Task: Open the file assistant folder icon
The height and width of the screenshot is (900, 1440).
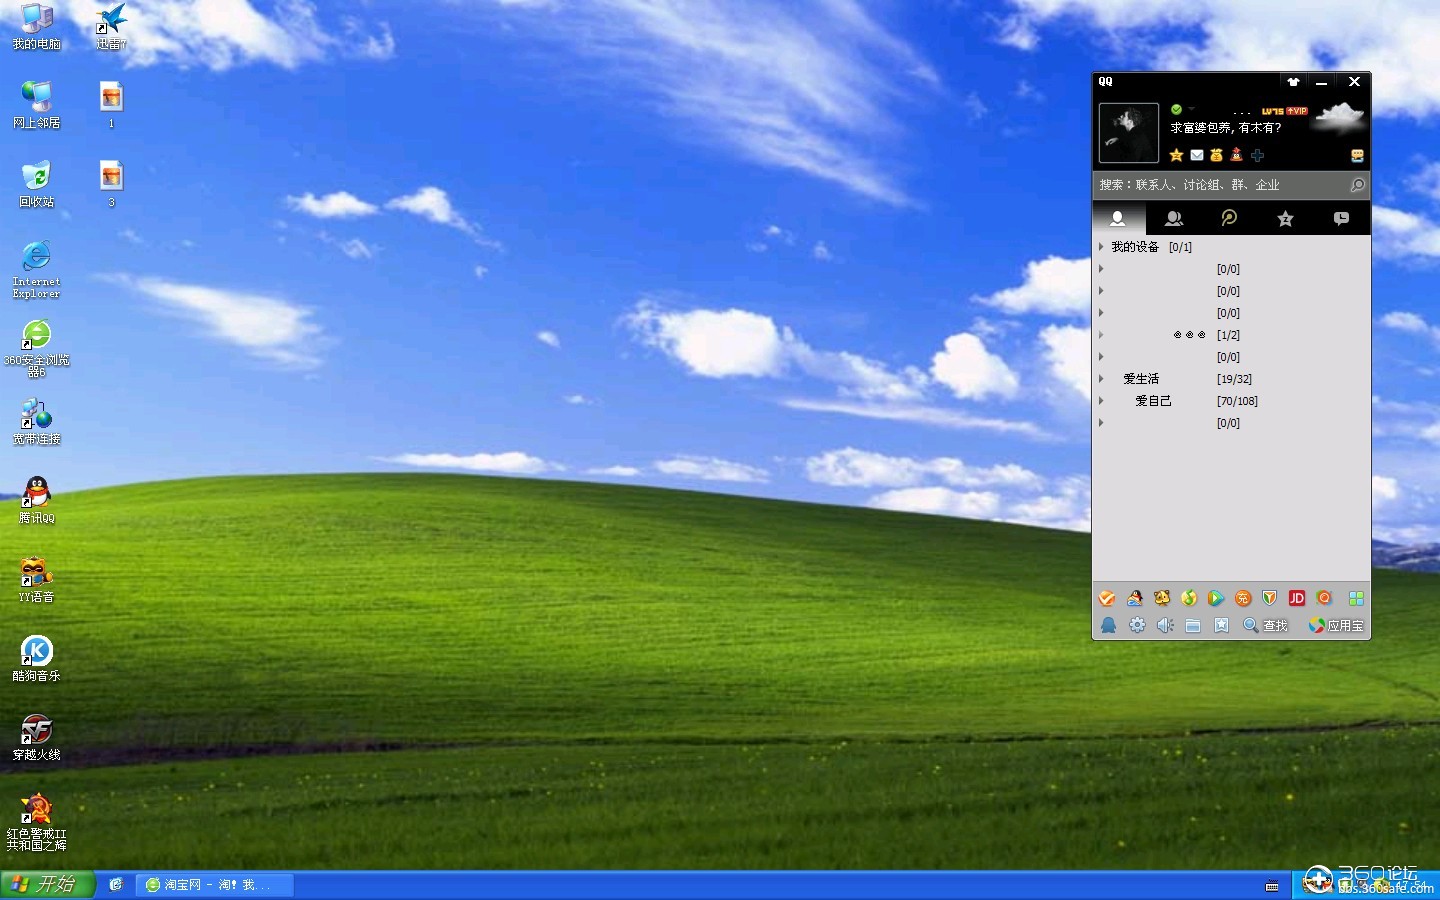Action: coord(1193,625)
